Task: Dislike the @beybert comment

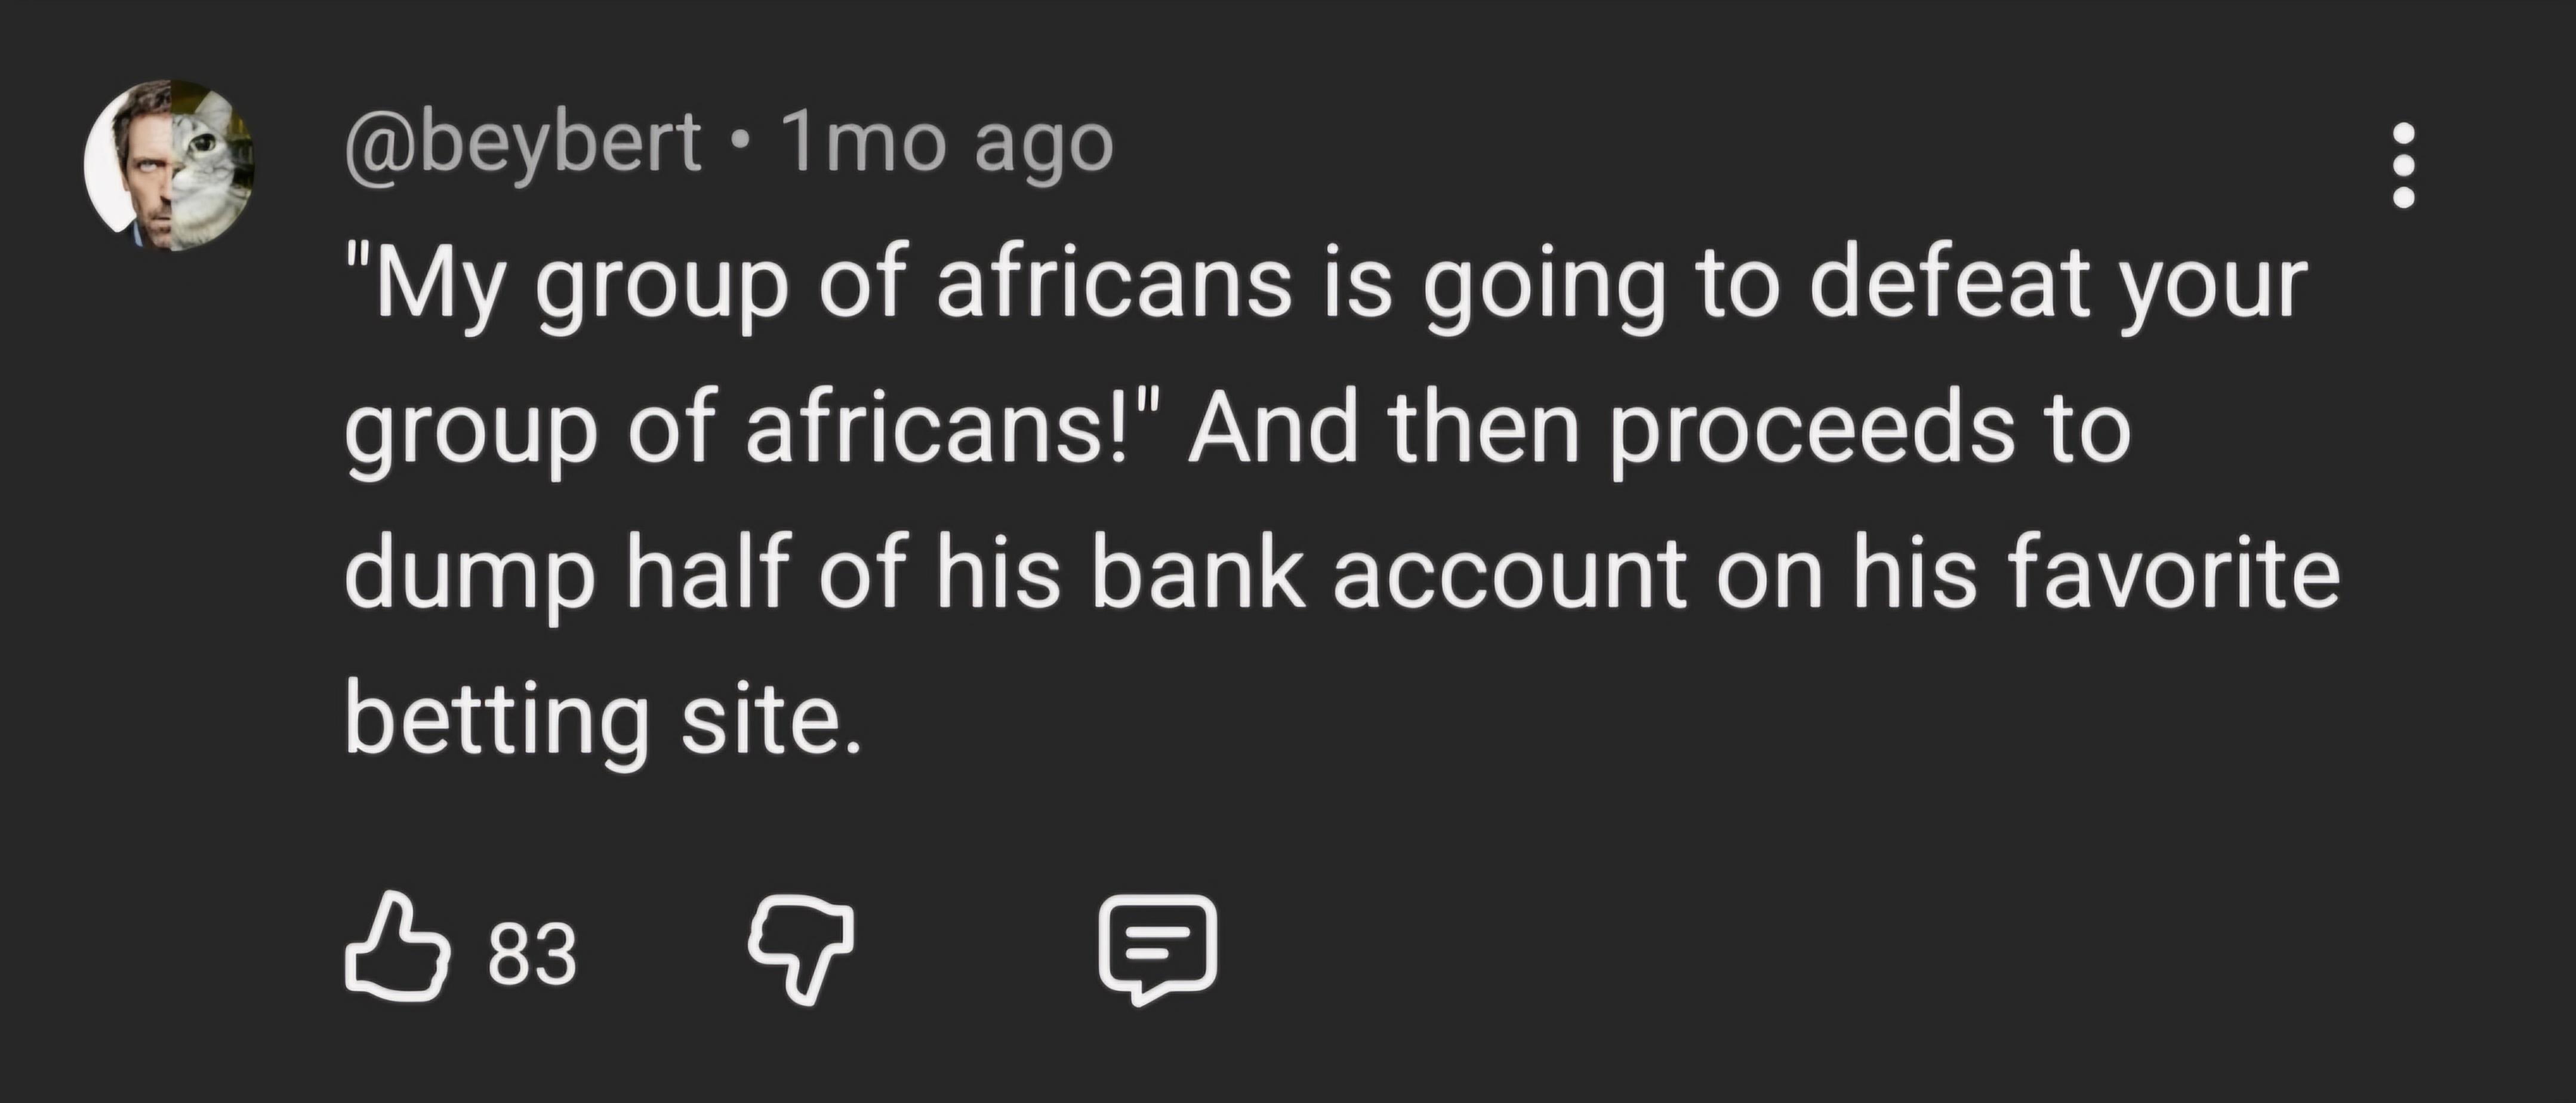Action: point(801,948)
